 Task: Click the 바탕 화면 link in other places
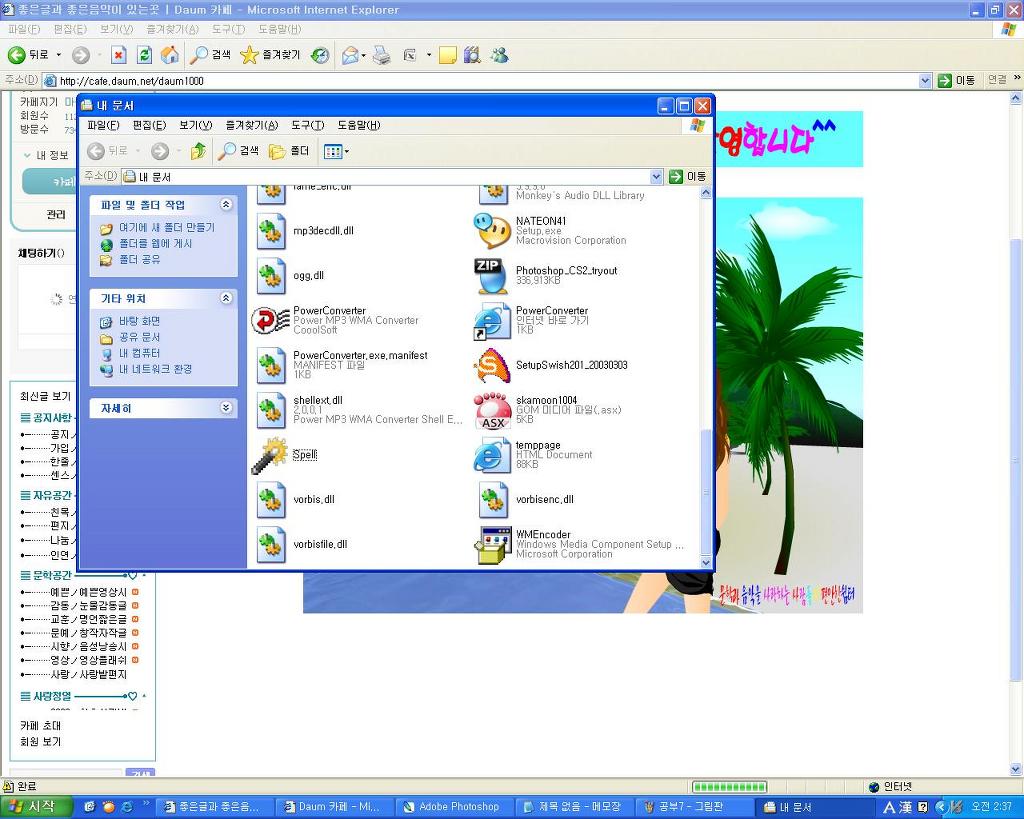[x=139, y=321]
